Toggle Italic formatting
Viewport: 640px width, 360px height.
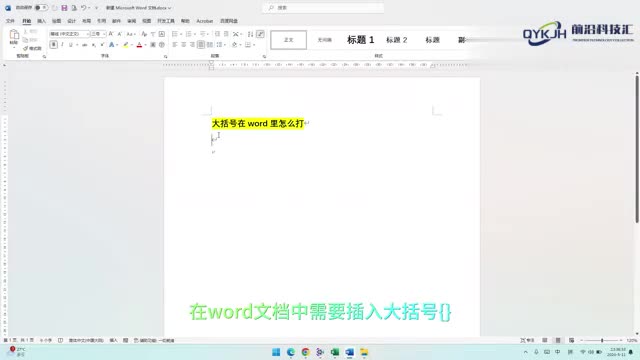click(62, 44)
